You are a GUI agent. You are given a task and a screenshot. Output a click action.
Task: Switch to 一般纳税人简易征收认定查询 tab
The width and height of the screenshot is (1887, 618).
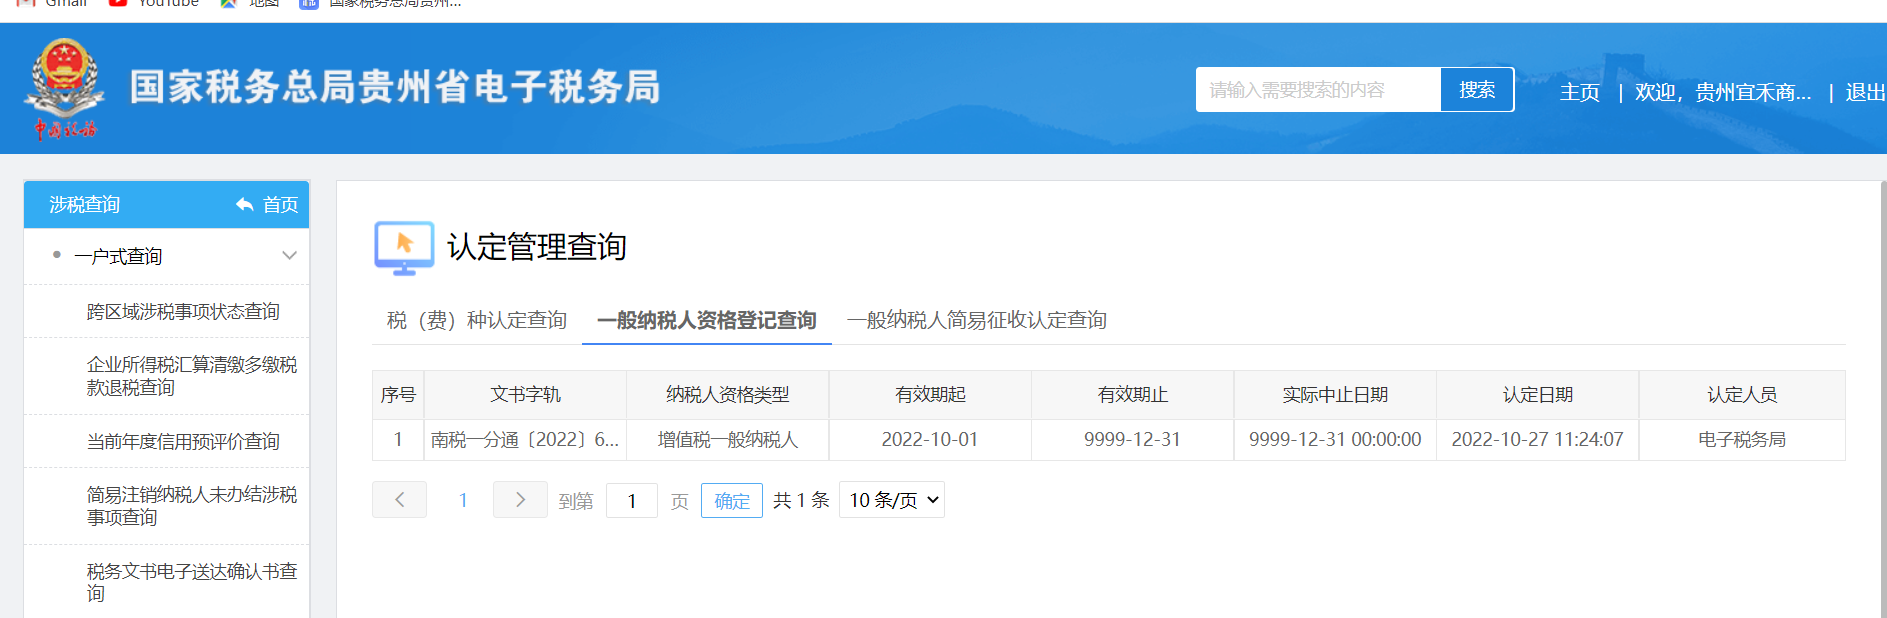tap(976, 320)
